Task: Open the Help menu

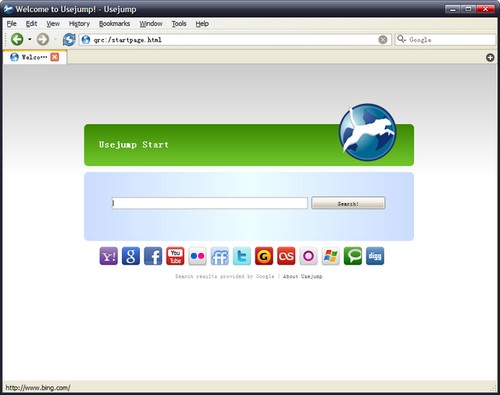Action: coord(202,24)
